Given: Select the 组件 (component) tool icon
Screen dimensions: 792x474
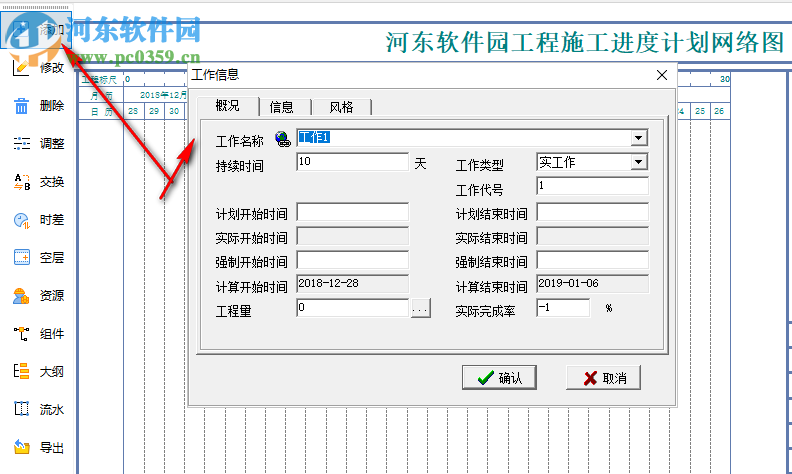Looking at the screenshot, I should click(x=21, y=334).
